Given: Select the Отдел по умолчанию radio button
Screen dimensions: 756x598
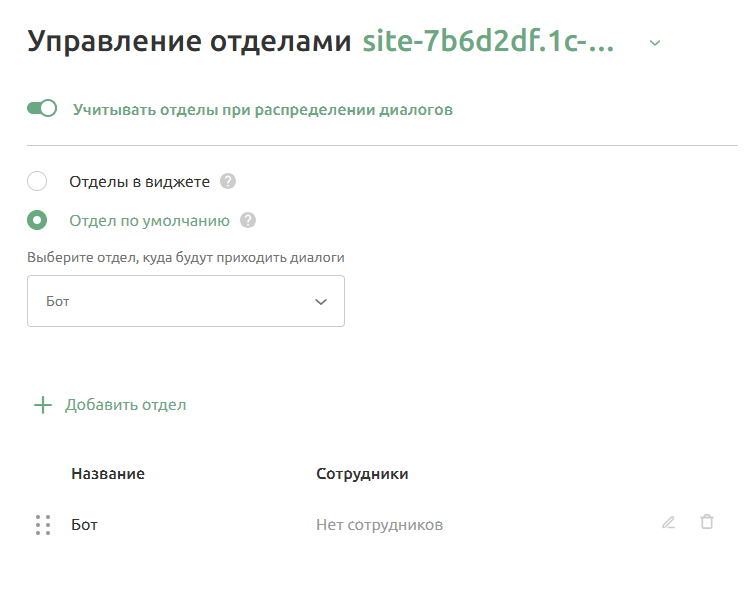Looking at the screenshot, I should click(x=37, y=221).
